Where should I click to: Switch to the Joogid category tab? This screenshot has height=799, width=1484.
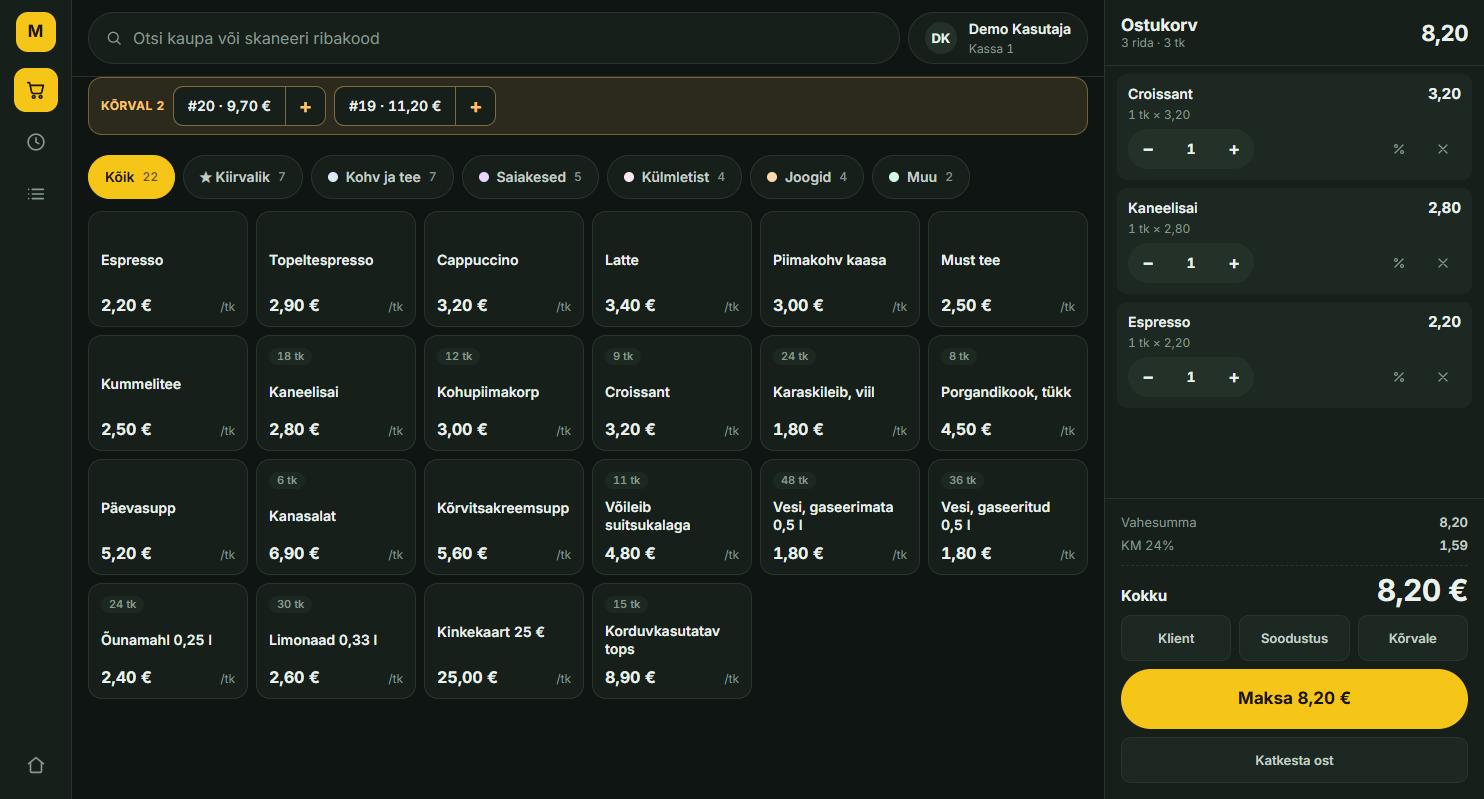807,177
